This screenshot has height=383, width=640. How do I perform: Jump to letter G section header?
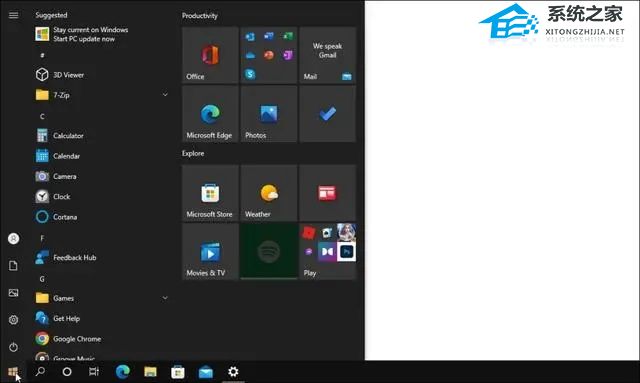point(42,279)
